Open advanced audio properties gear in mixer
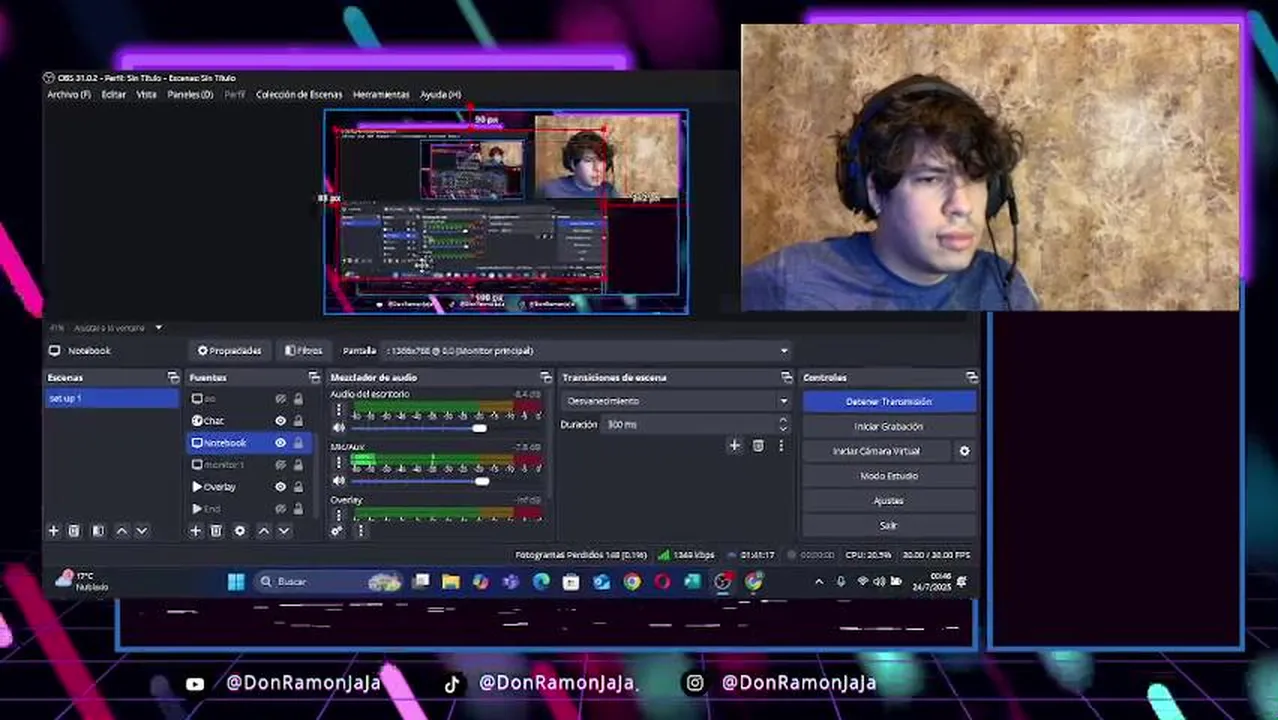 (337, 531)
